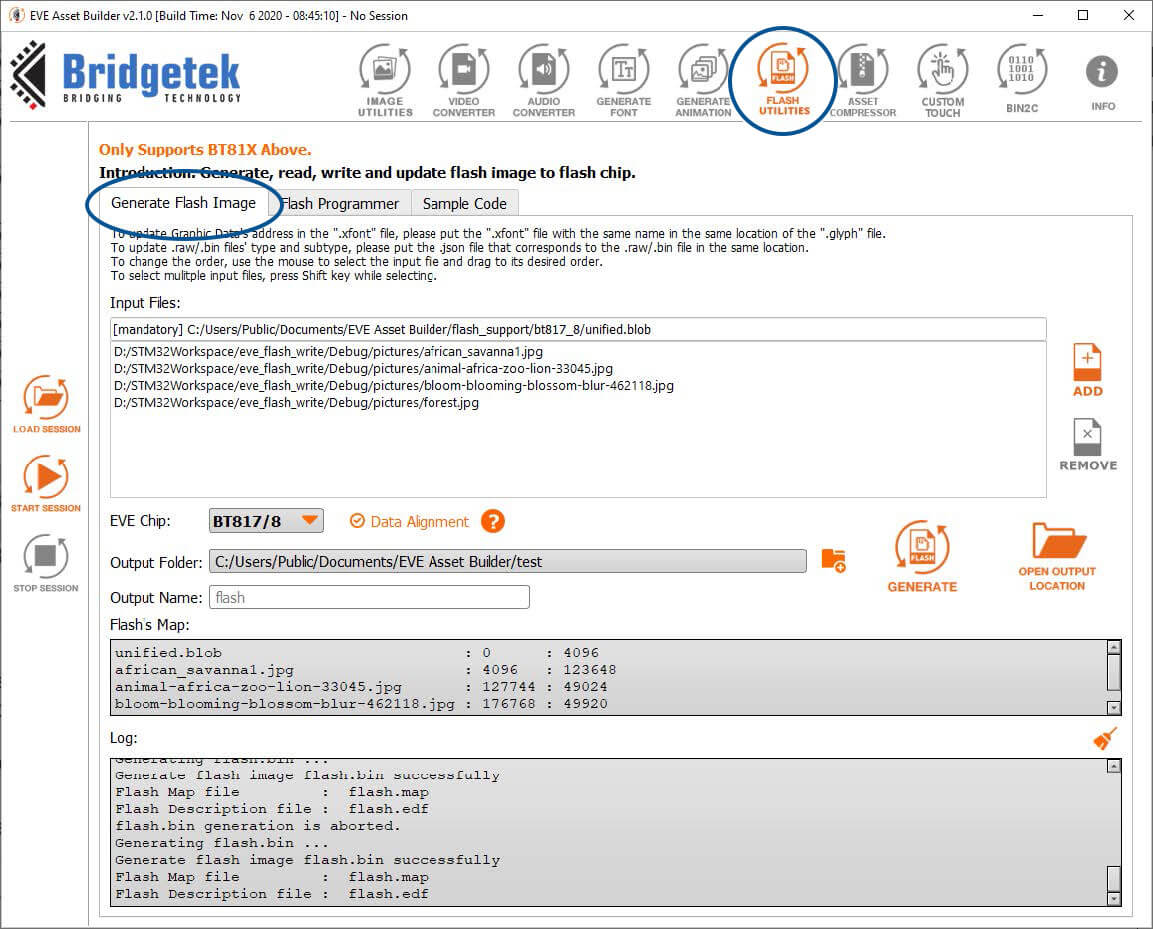The image size is (1153, 929).
Task: Toggle the Data Alignment option
Action: click(x=409, y=522)
